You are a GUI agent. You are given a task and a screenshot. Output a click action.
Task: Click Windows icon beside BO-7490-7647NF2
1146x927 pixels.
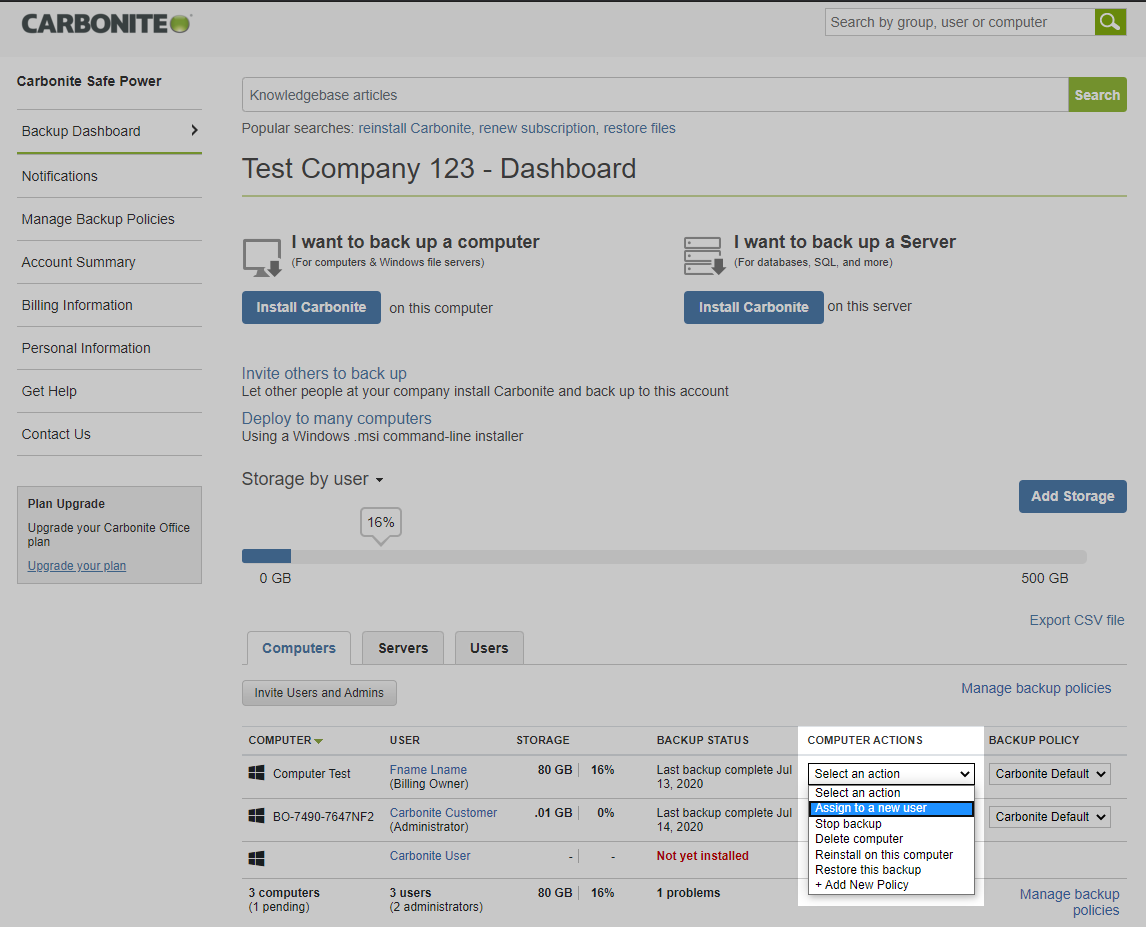click(257, 816)
